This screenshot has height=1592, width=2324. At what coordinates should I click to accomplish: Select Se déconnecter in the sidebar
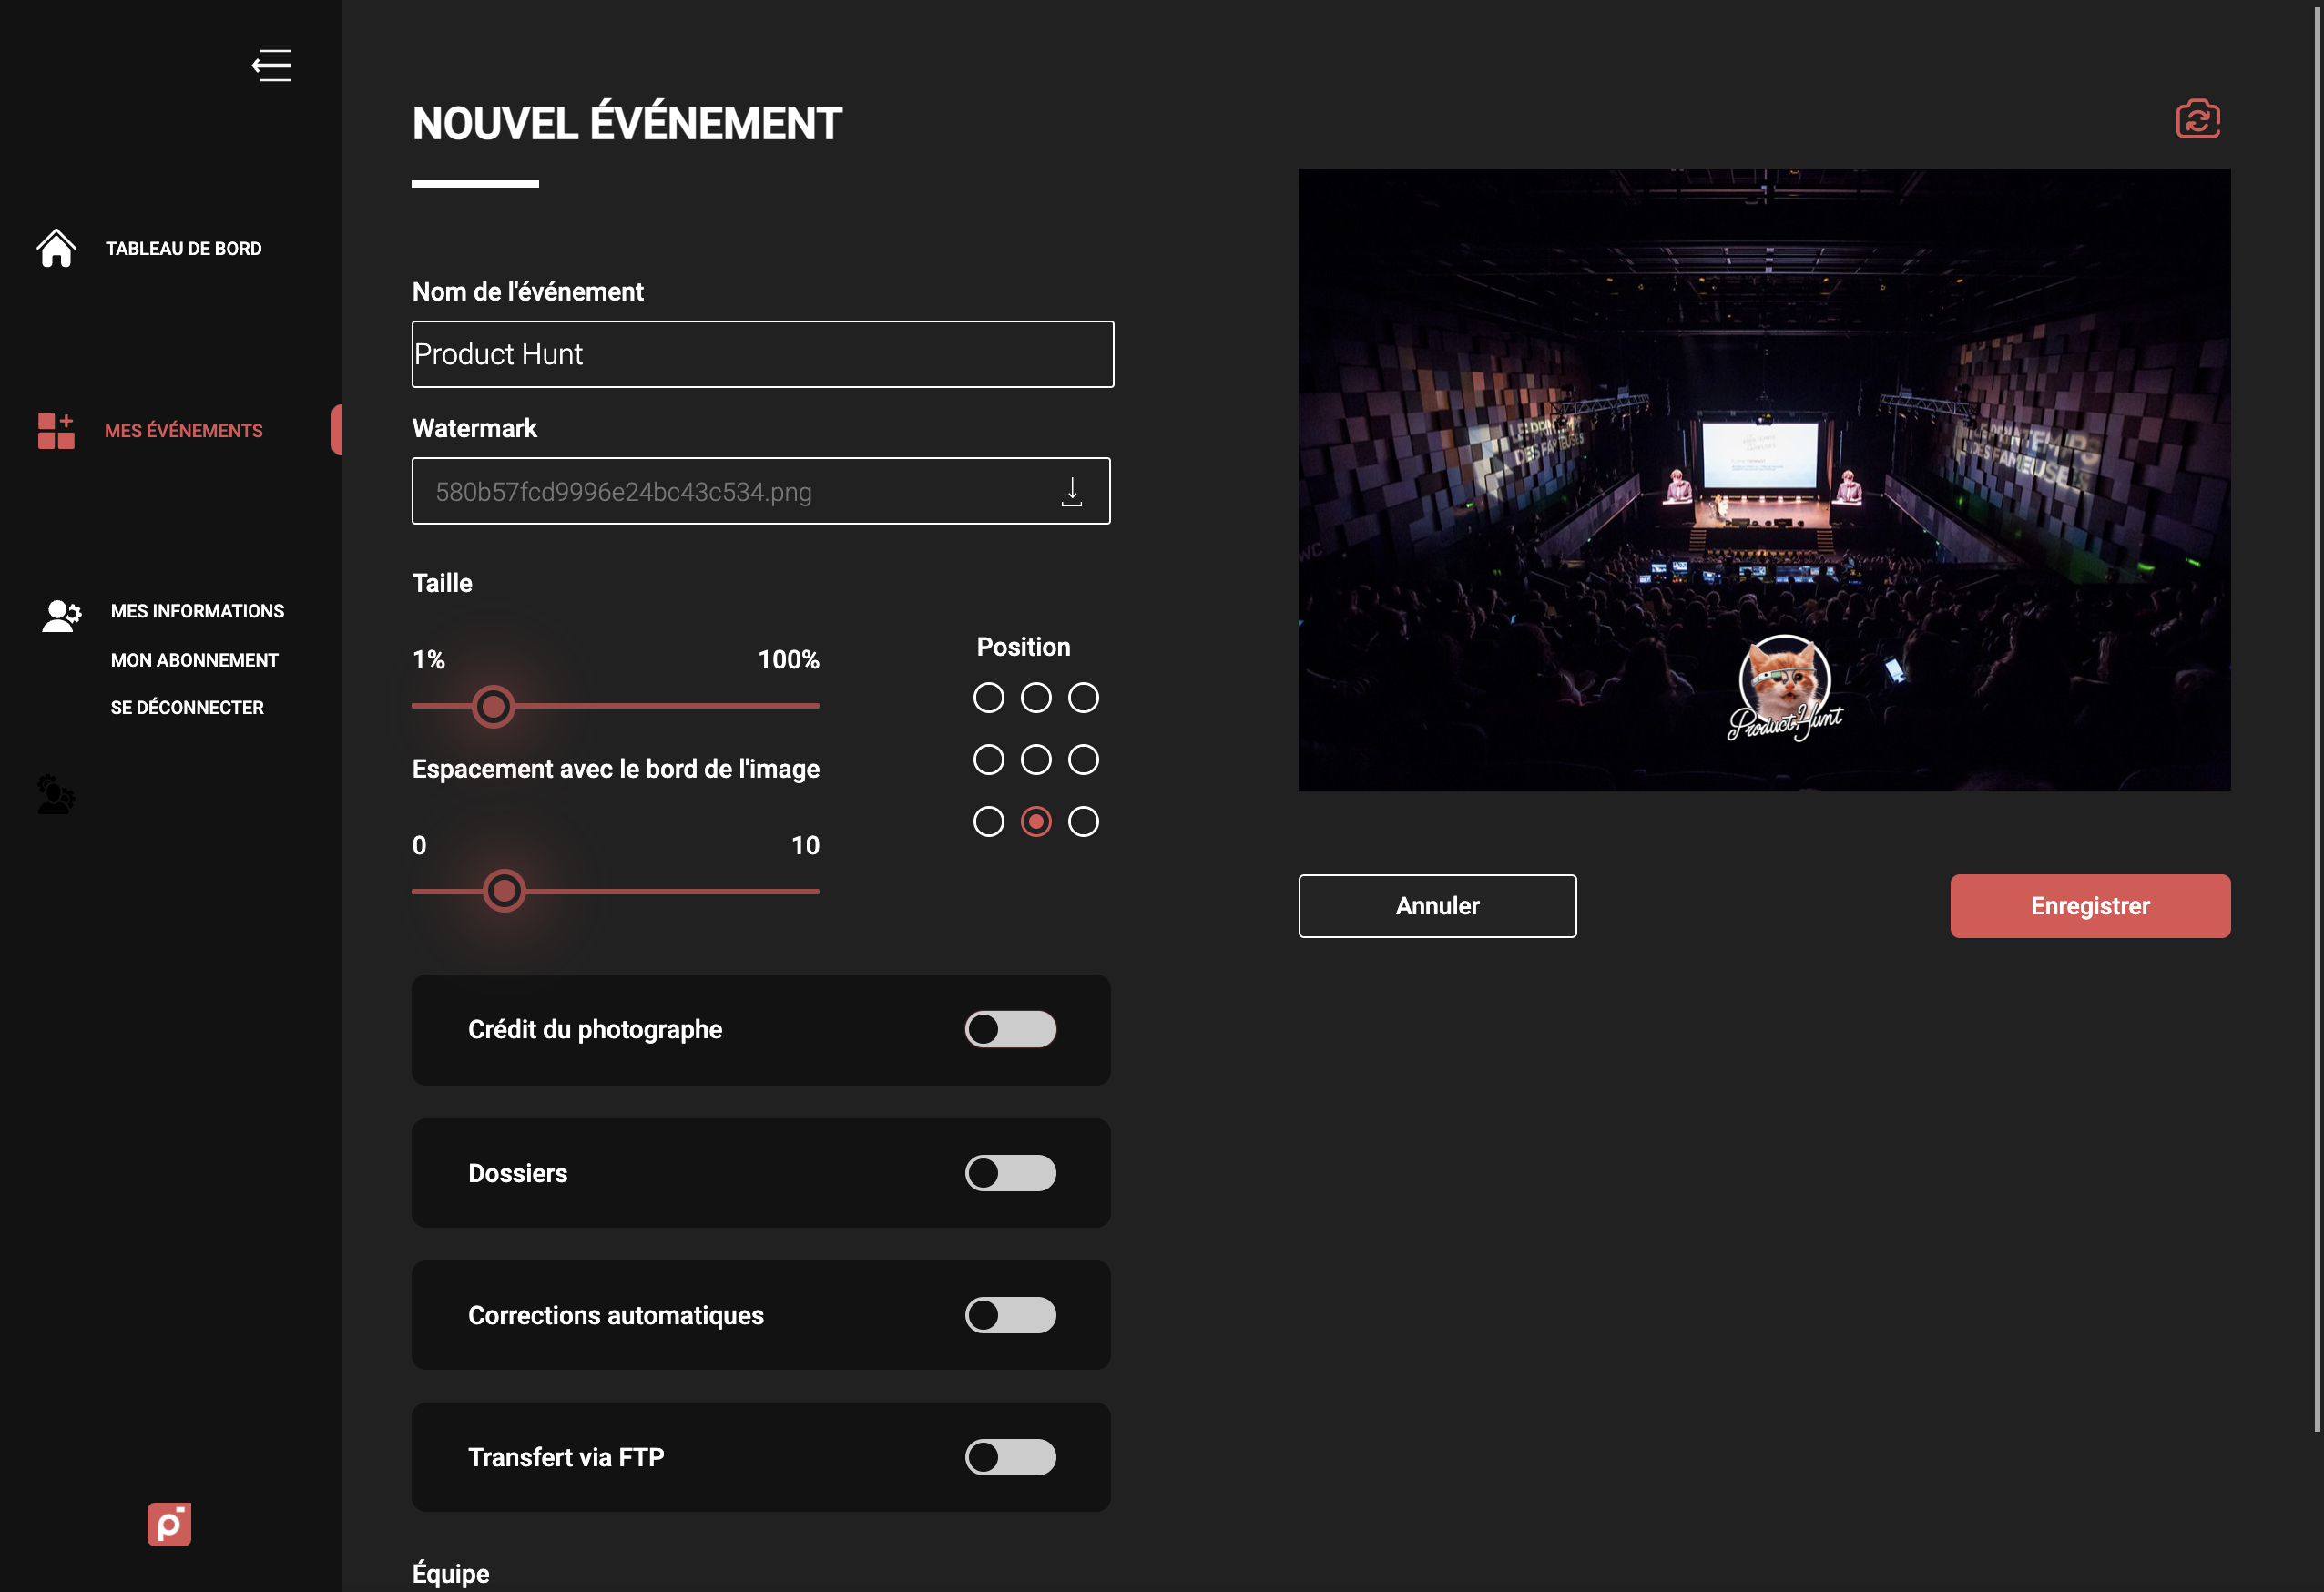click(187, 707)
